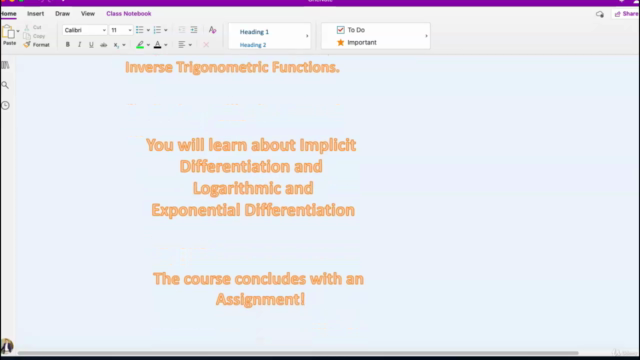The height and width of the screenshot is (360, 640).
Task: Apply Heading 1 style
Action: coord(254,32)
